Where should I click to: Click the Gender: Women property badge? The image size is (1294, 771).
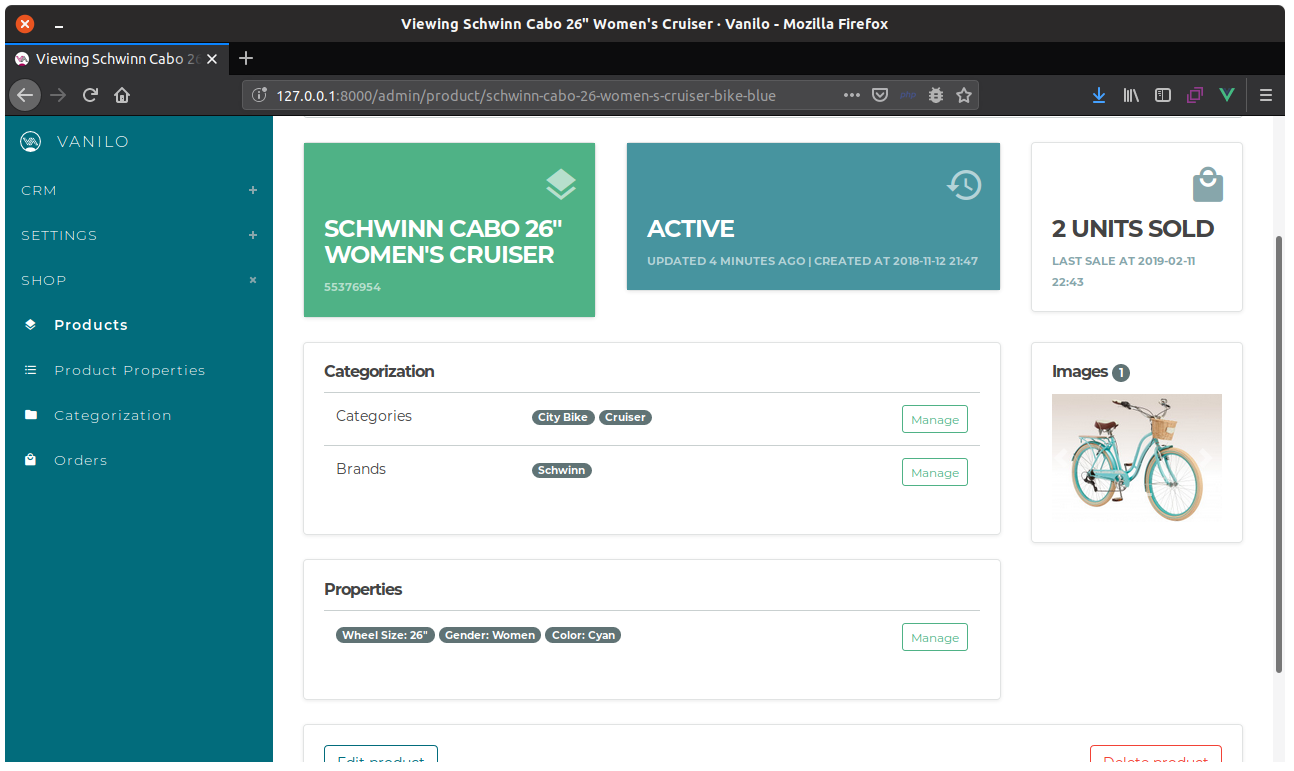490,635
